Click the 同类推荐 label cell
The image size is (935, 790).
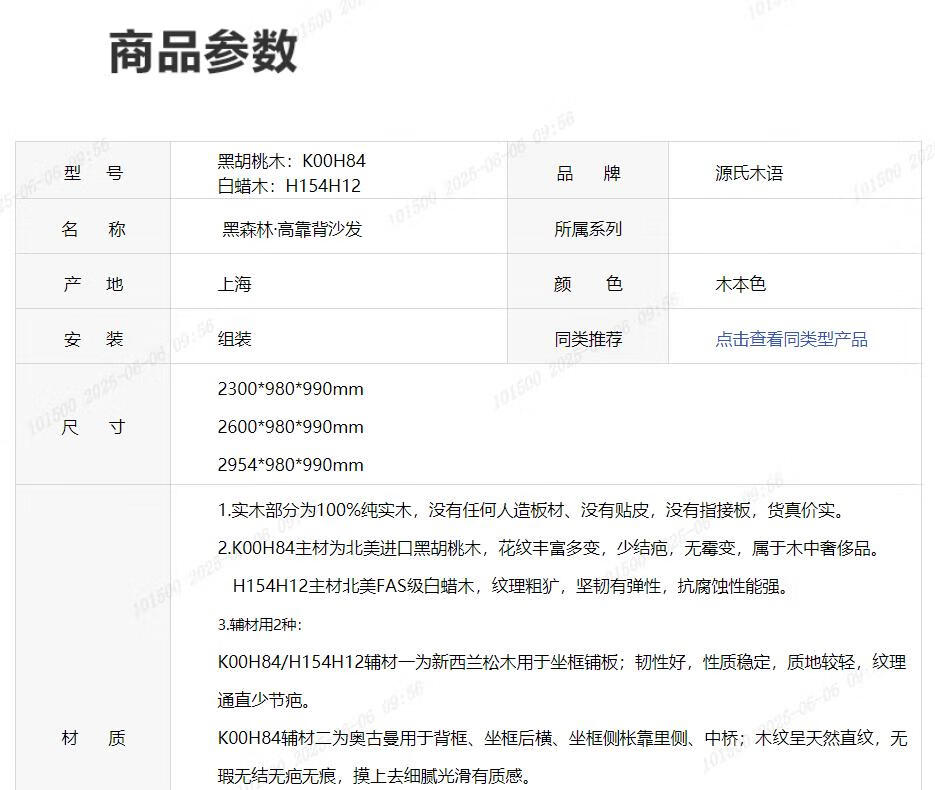588,339
